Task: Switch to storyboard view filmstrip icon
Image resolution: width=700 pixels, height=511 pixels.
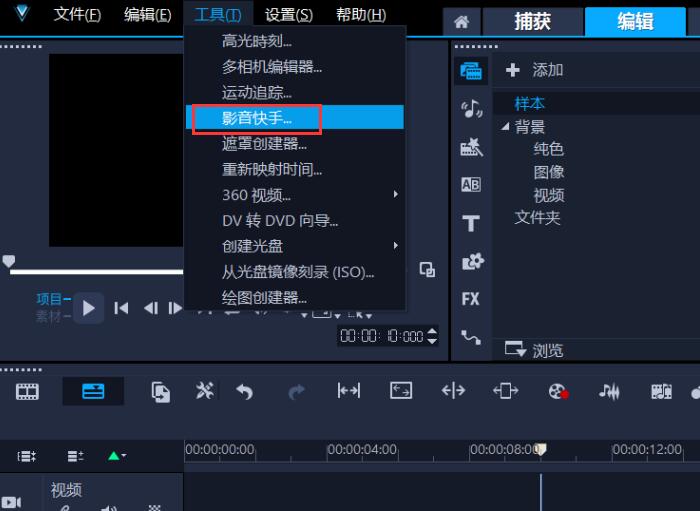Action: [27, 391]
